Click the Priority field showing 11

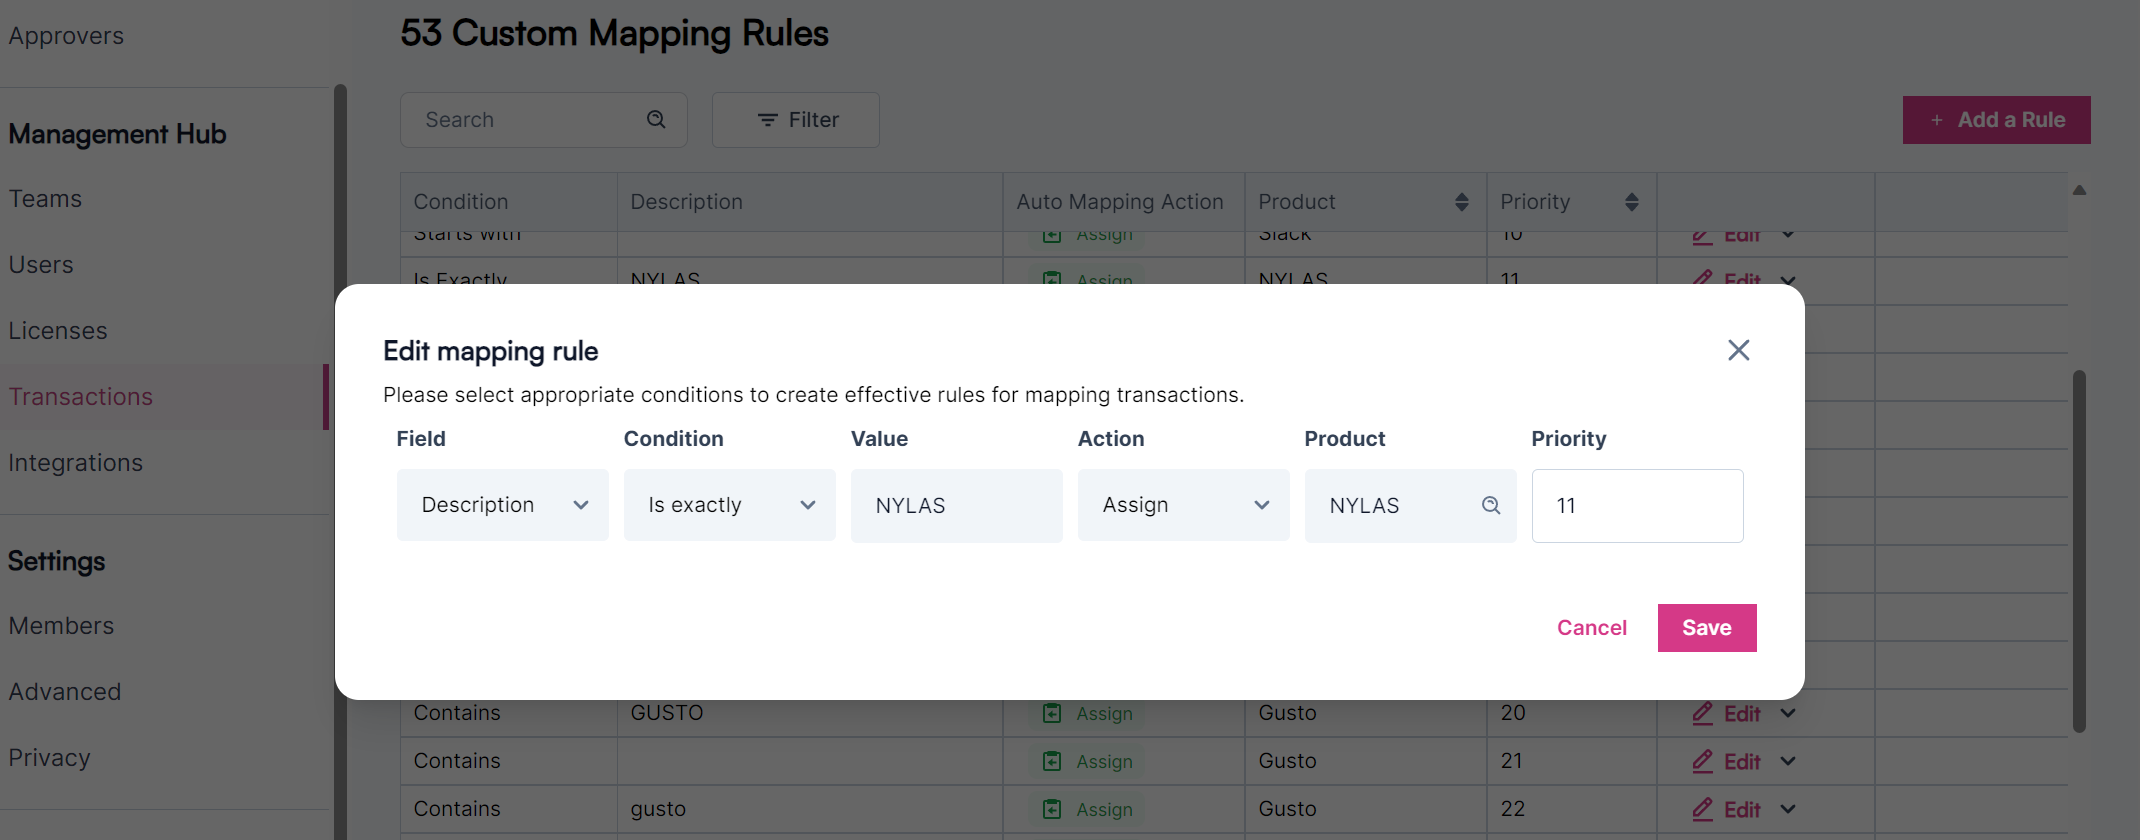click(x=1637, y=505)
